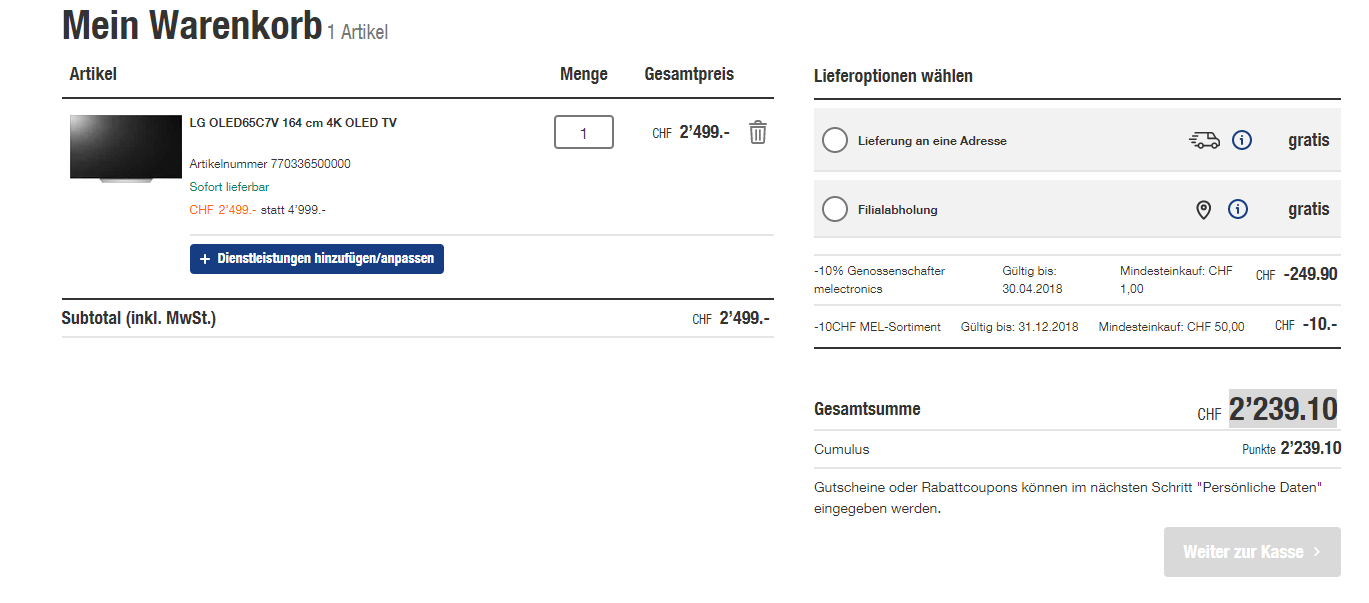Click the -10% Genossenschafter melectronics coupon
The height and width of the screenshot is (603, 1369).
pos(879,280)
